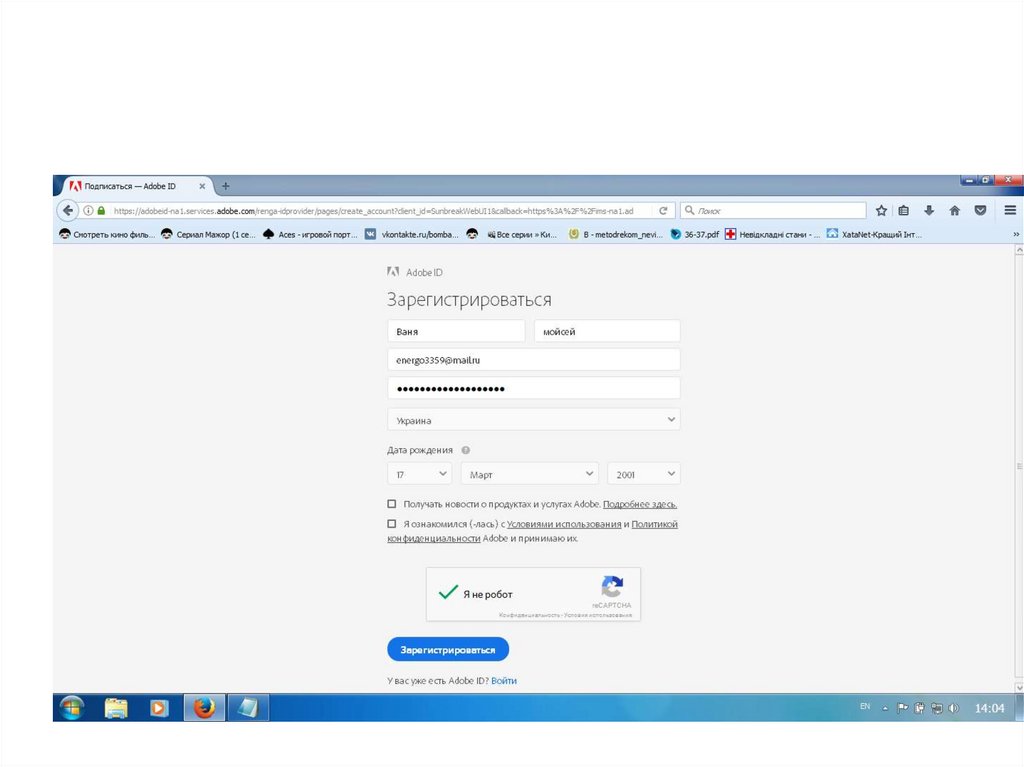Viewport: 1024px width, 767px height.
Task: Click the action center flag tray icon
Action: [903, 708]
